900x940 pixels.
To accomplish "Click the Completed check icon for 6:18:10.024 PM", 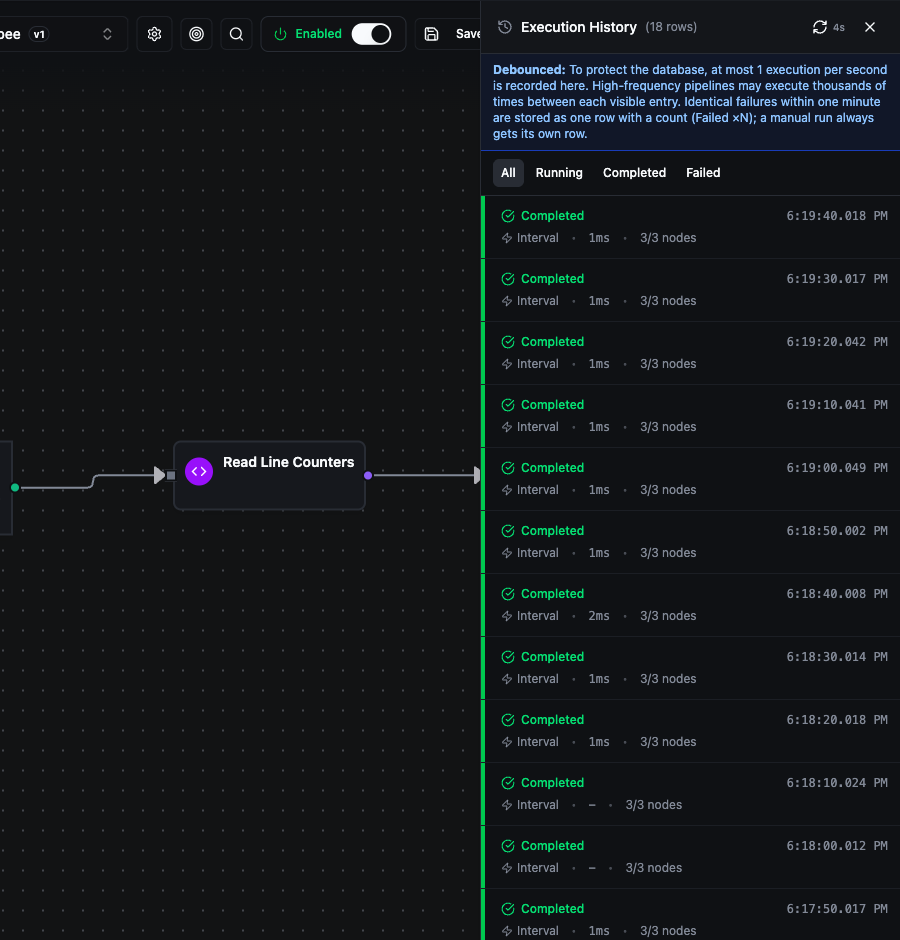I will 508,782.
